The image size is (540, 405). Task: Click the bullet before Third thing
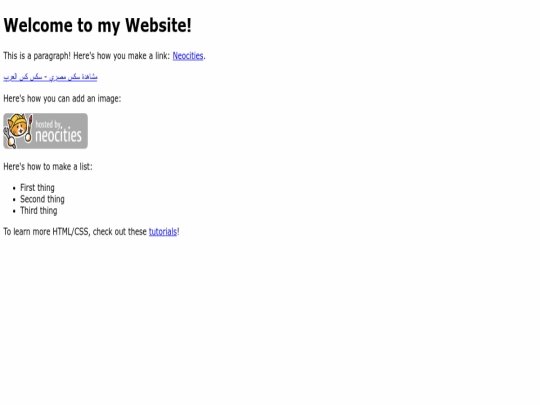tap(14, 211)
